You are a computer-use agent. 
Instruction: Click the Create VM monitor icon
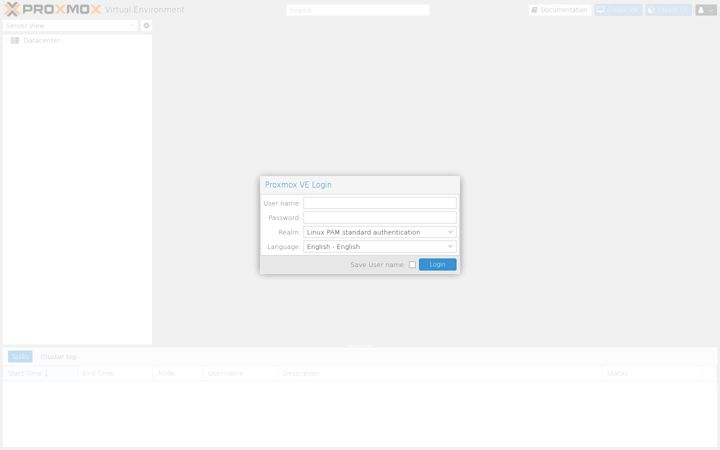pos(601,10)
